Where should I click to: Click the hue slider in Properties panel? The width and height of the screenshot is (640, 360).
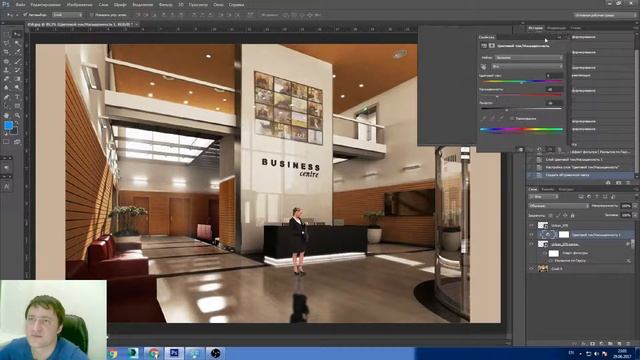pos(521,82)
